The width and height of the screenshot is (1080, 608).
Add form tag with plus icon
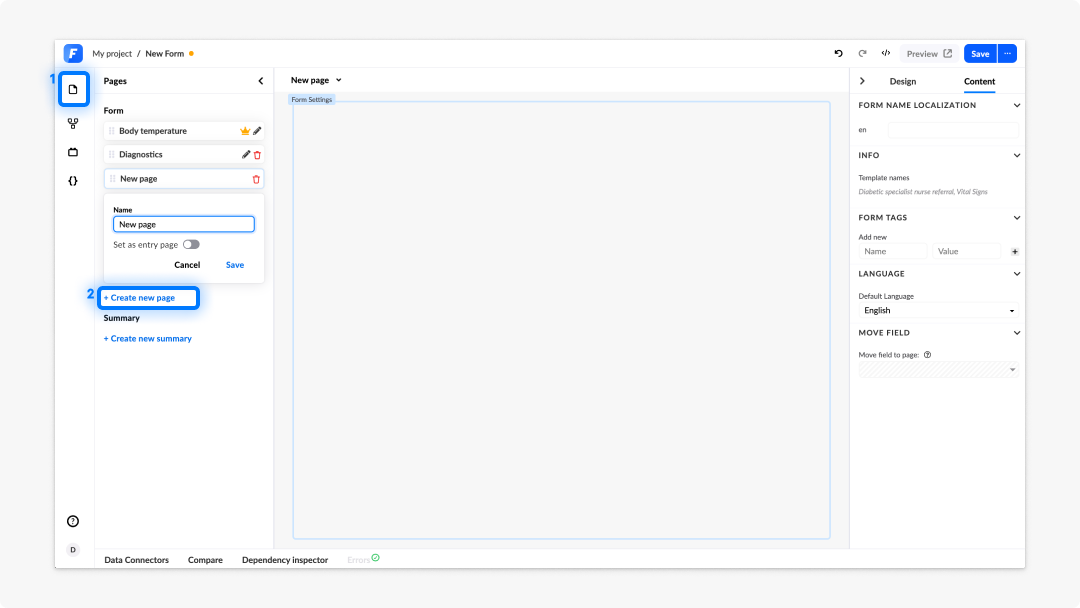coord(1015,251)
